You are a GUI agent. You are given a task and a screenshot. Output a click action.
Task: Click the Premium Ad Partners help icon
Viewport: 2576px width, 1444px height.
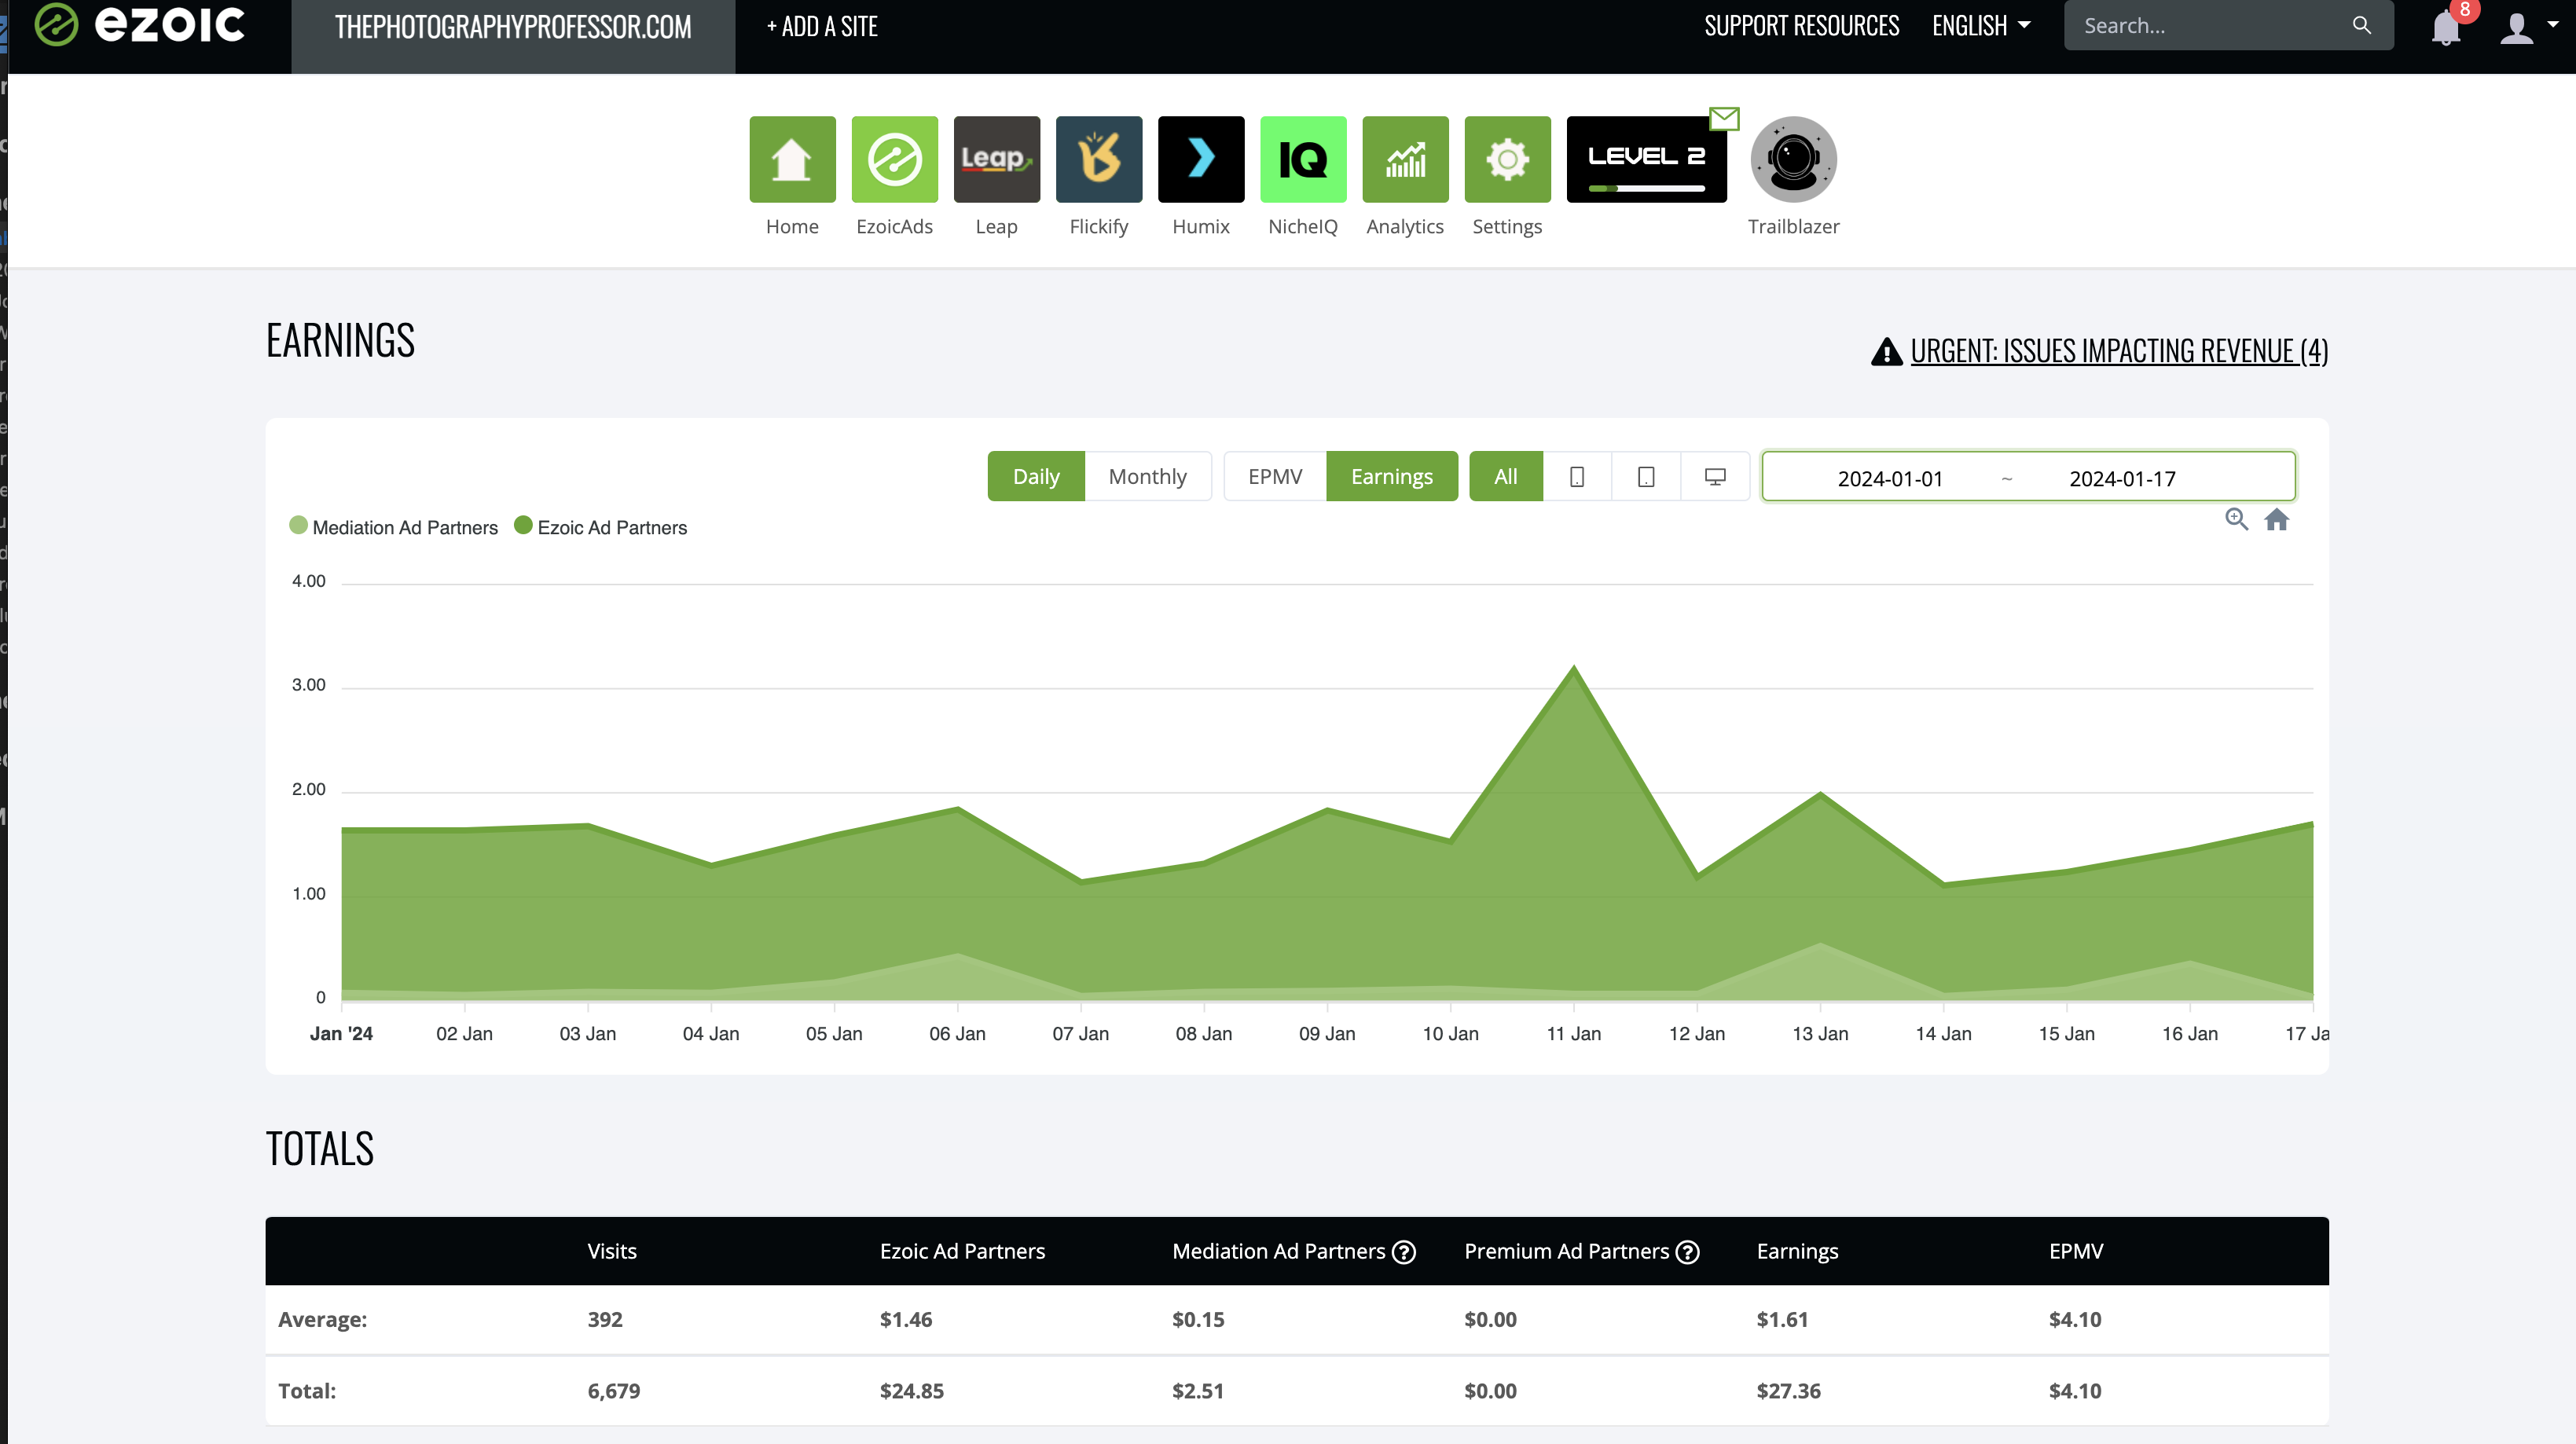[x=1687, y=1252]
